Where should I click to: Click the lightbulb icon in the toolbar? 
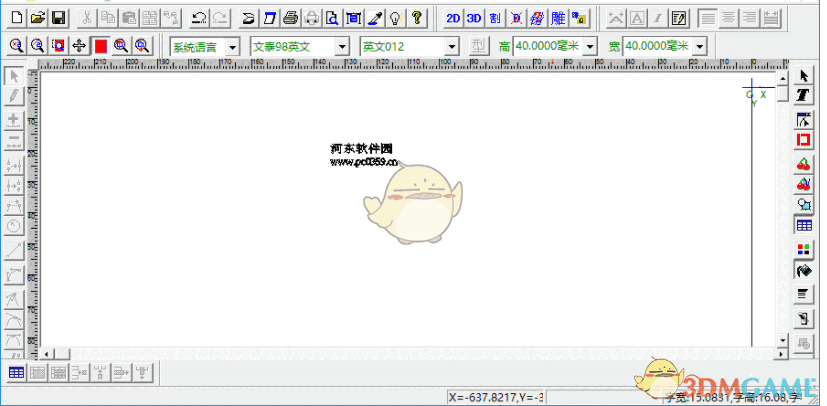(x=395, y=18)
